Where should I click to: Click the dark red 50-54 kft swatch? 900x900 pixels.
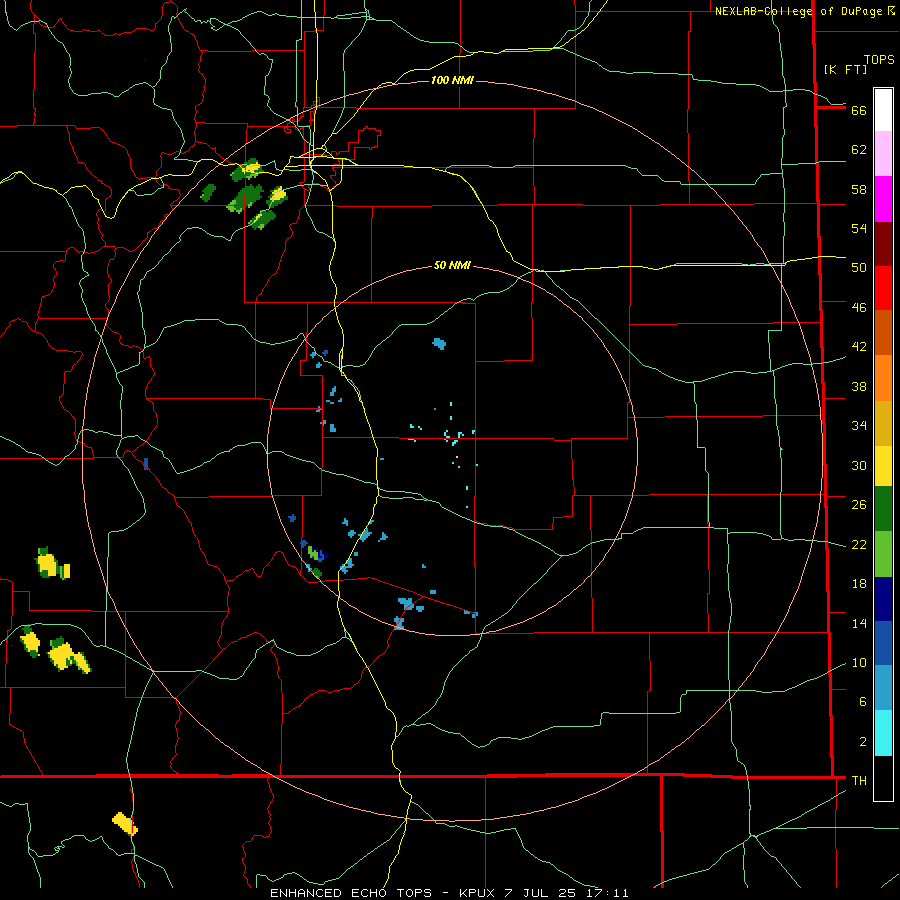(883, 244)
